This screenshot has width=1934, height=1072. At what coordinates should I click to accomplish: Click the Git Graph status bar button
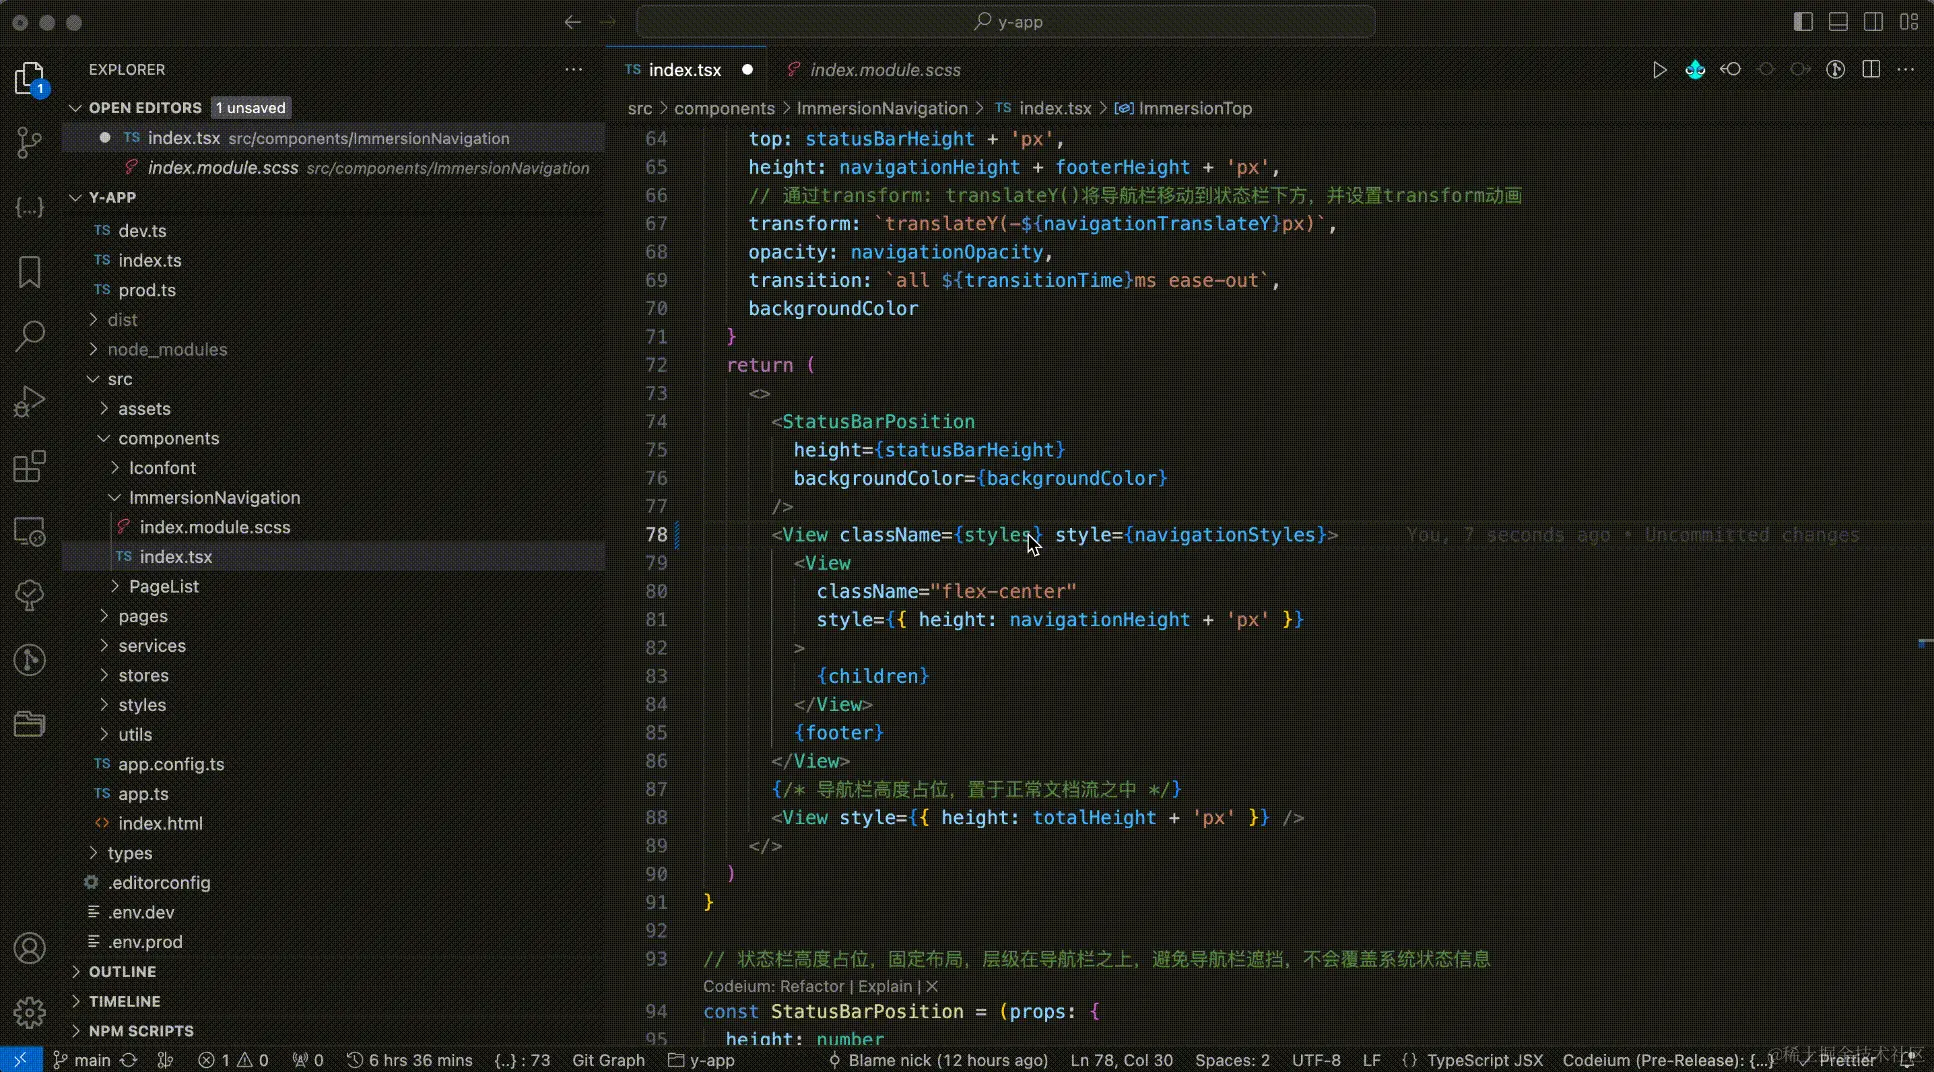(x=608, y=1060)
